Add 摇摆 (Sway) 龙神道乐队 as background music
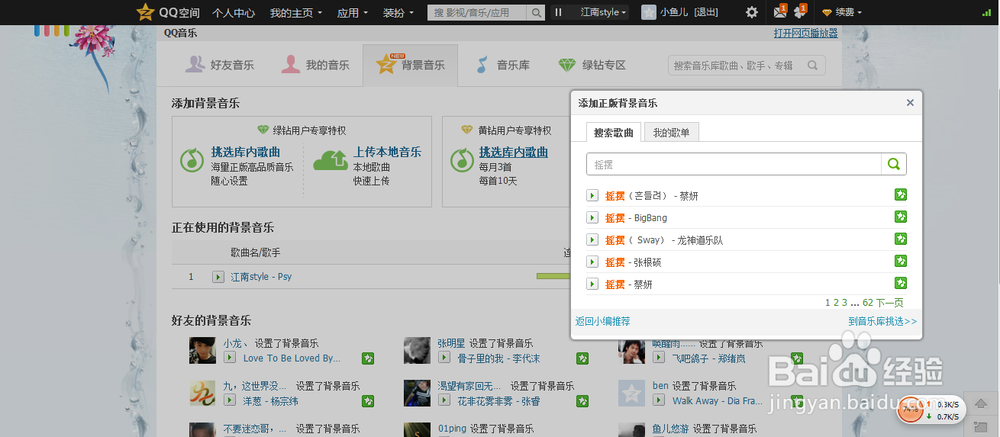 (901, 239)
